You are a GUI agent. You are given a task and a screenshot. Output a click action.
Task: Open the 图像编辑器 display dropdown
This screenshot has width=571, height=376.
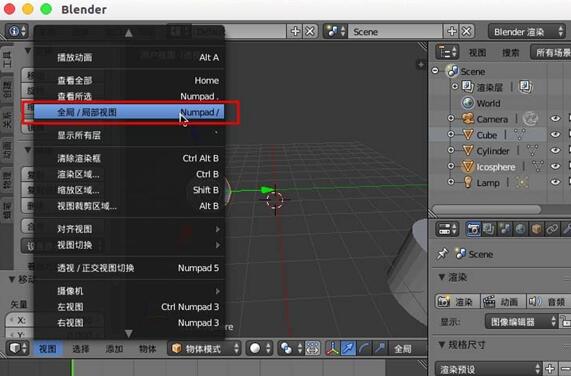point(521,322)
